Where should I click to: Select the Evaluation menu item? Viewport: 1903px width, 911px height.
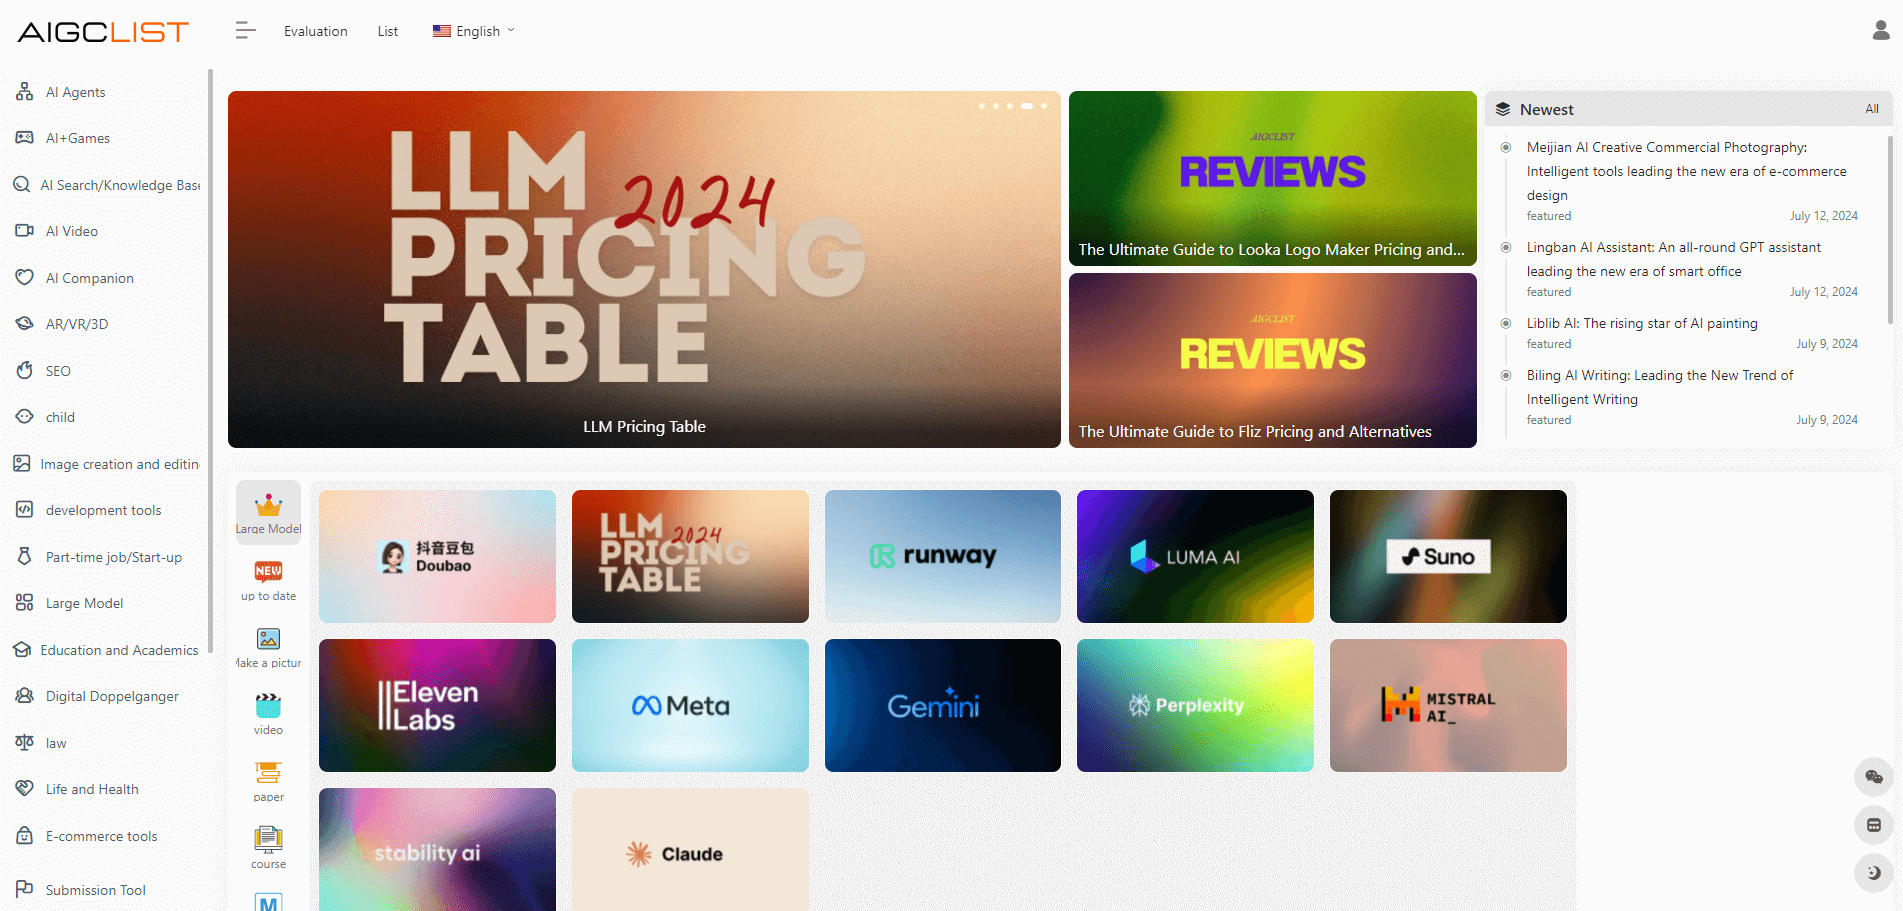click(315, 31)
